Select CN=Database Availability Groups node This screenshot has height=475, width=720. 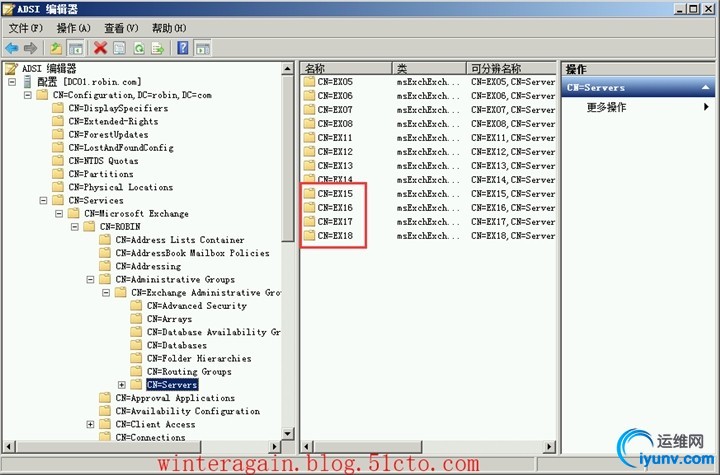(213, 332)
